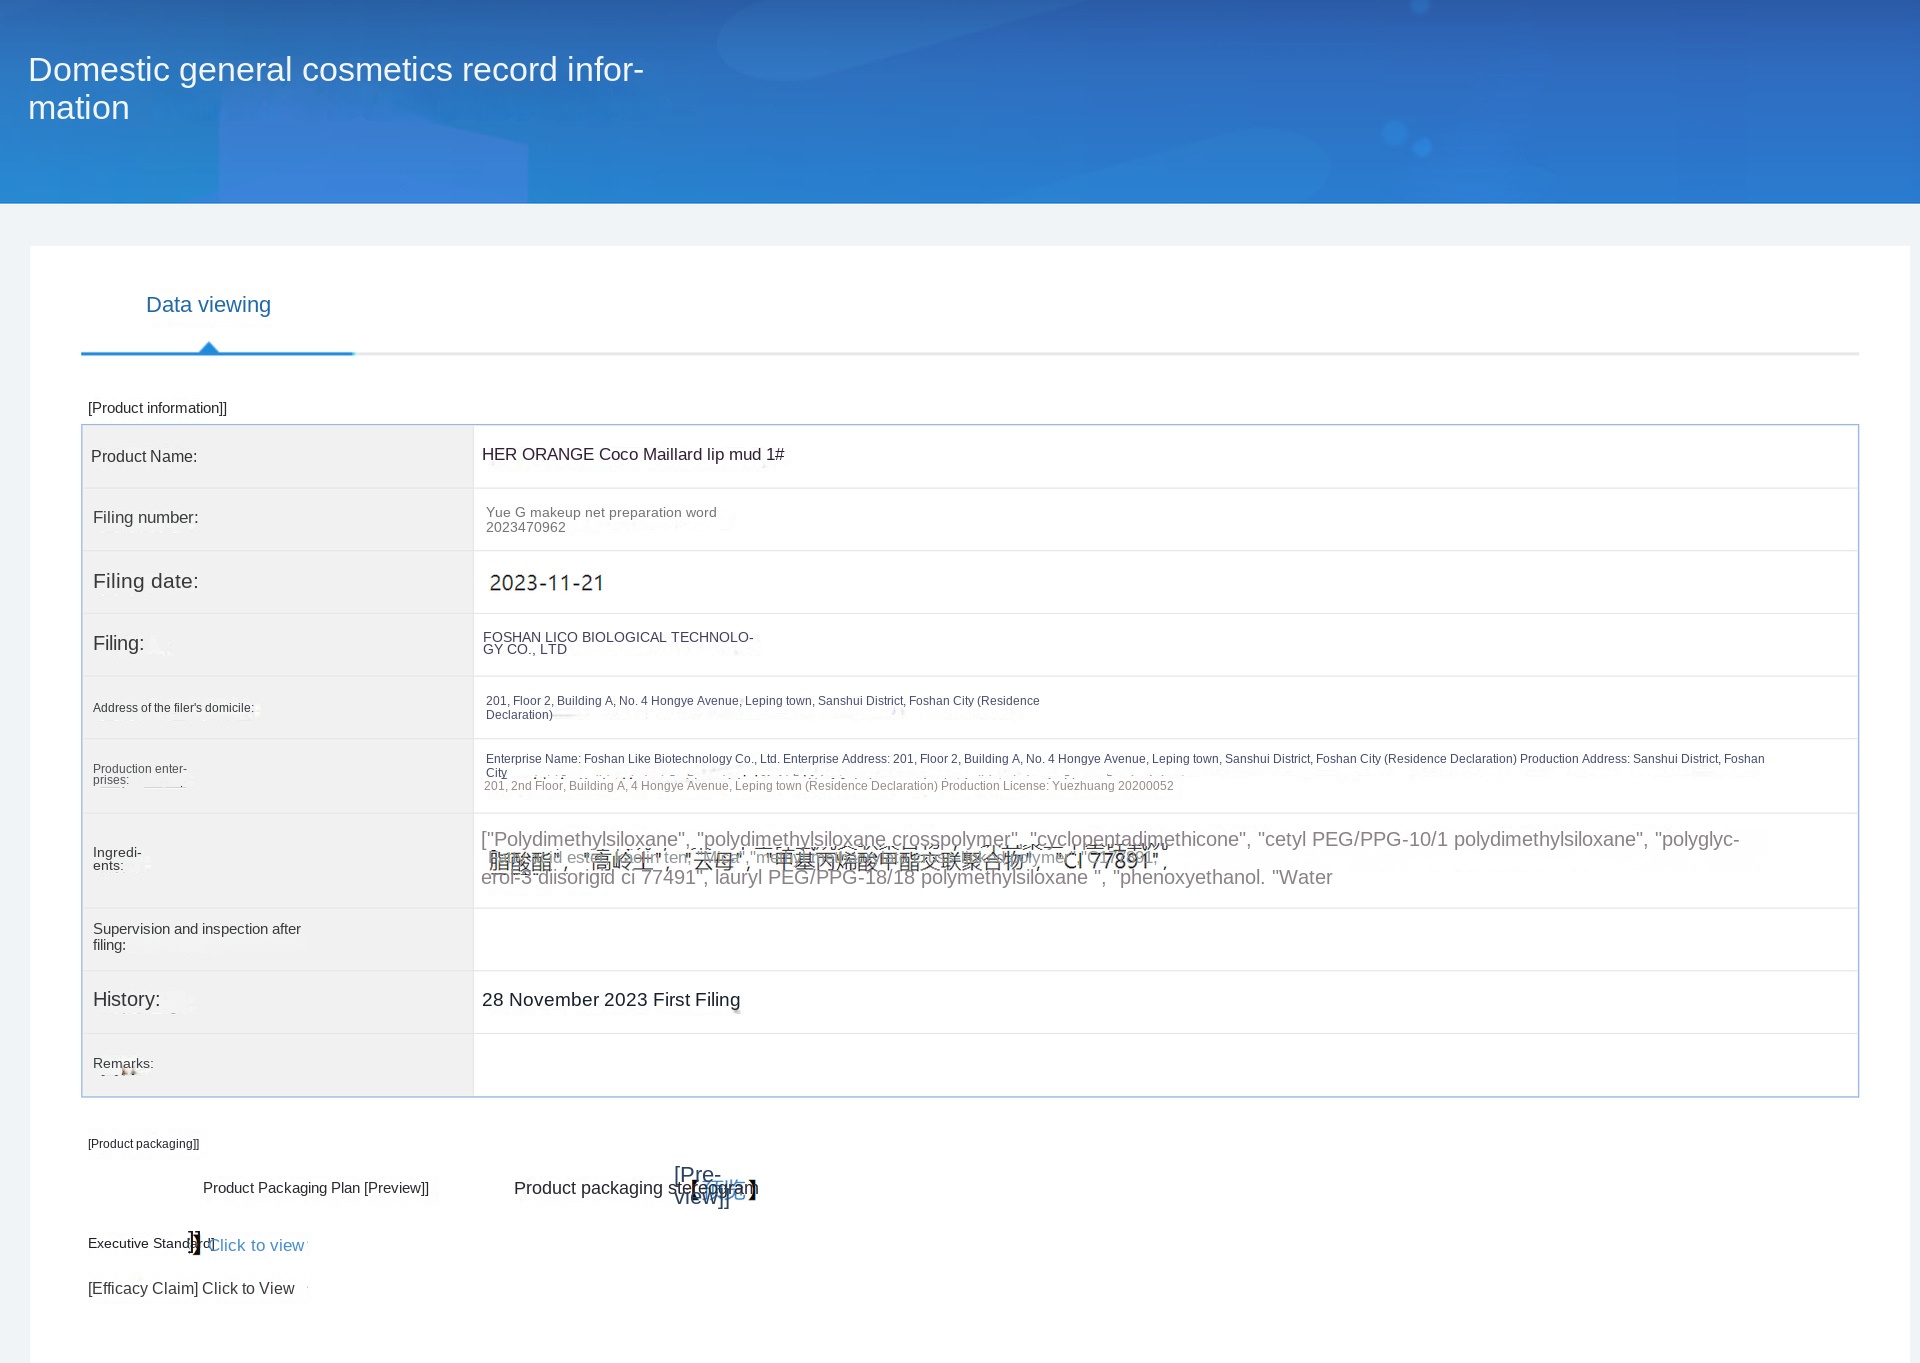
Task: Click the triangle marker under the Data viewing tab
Action: click(208, 347)
